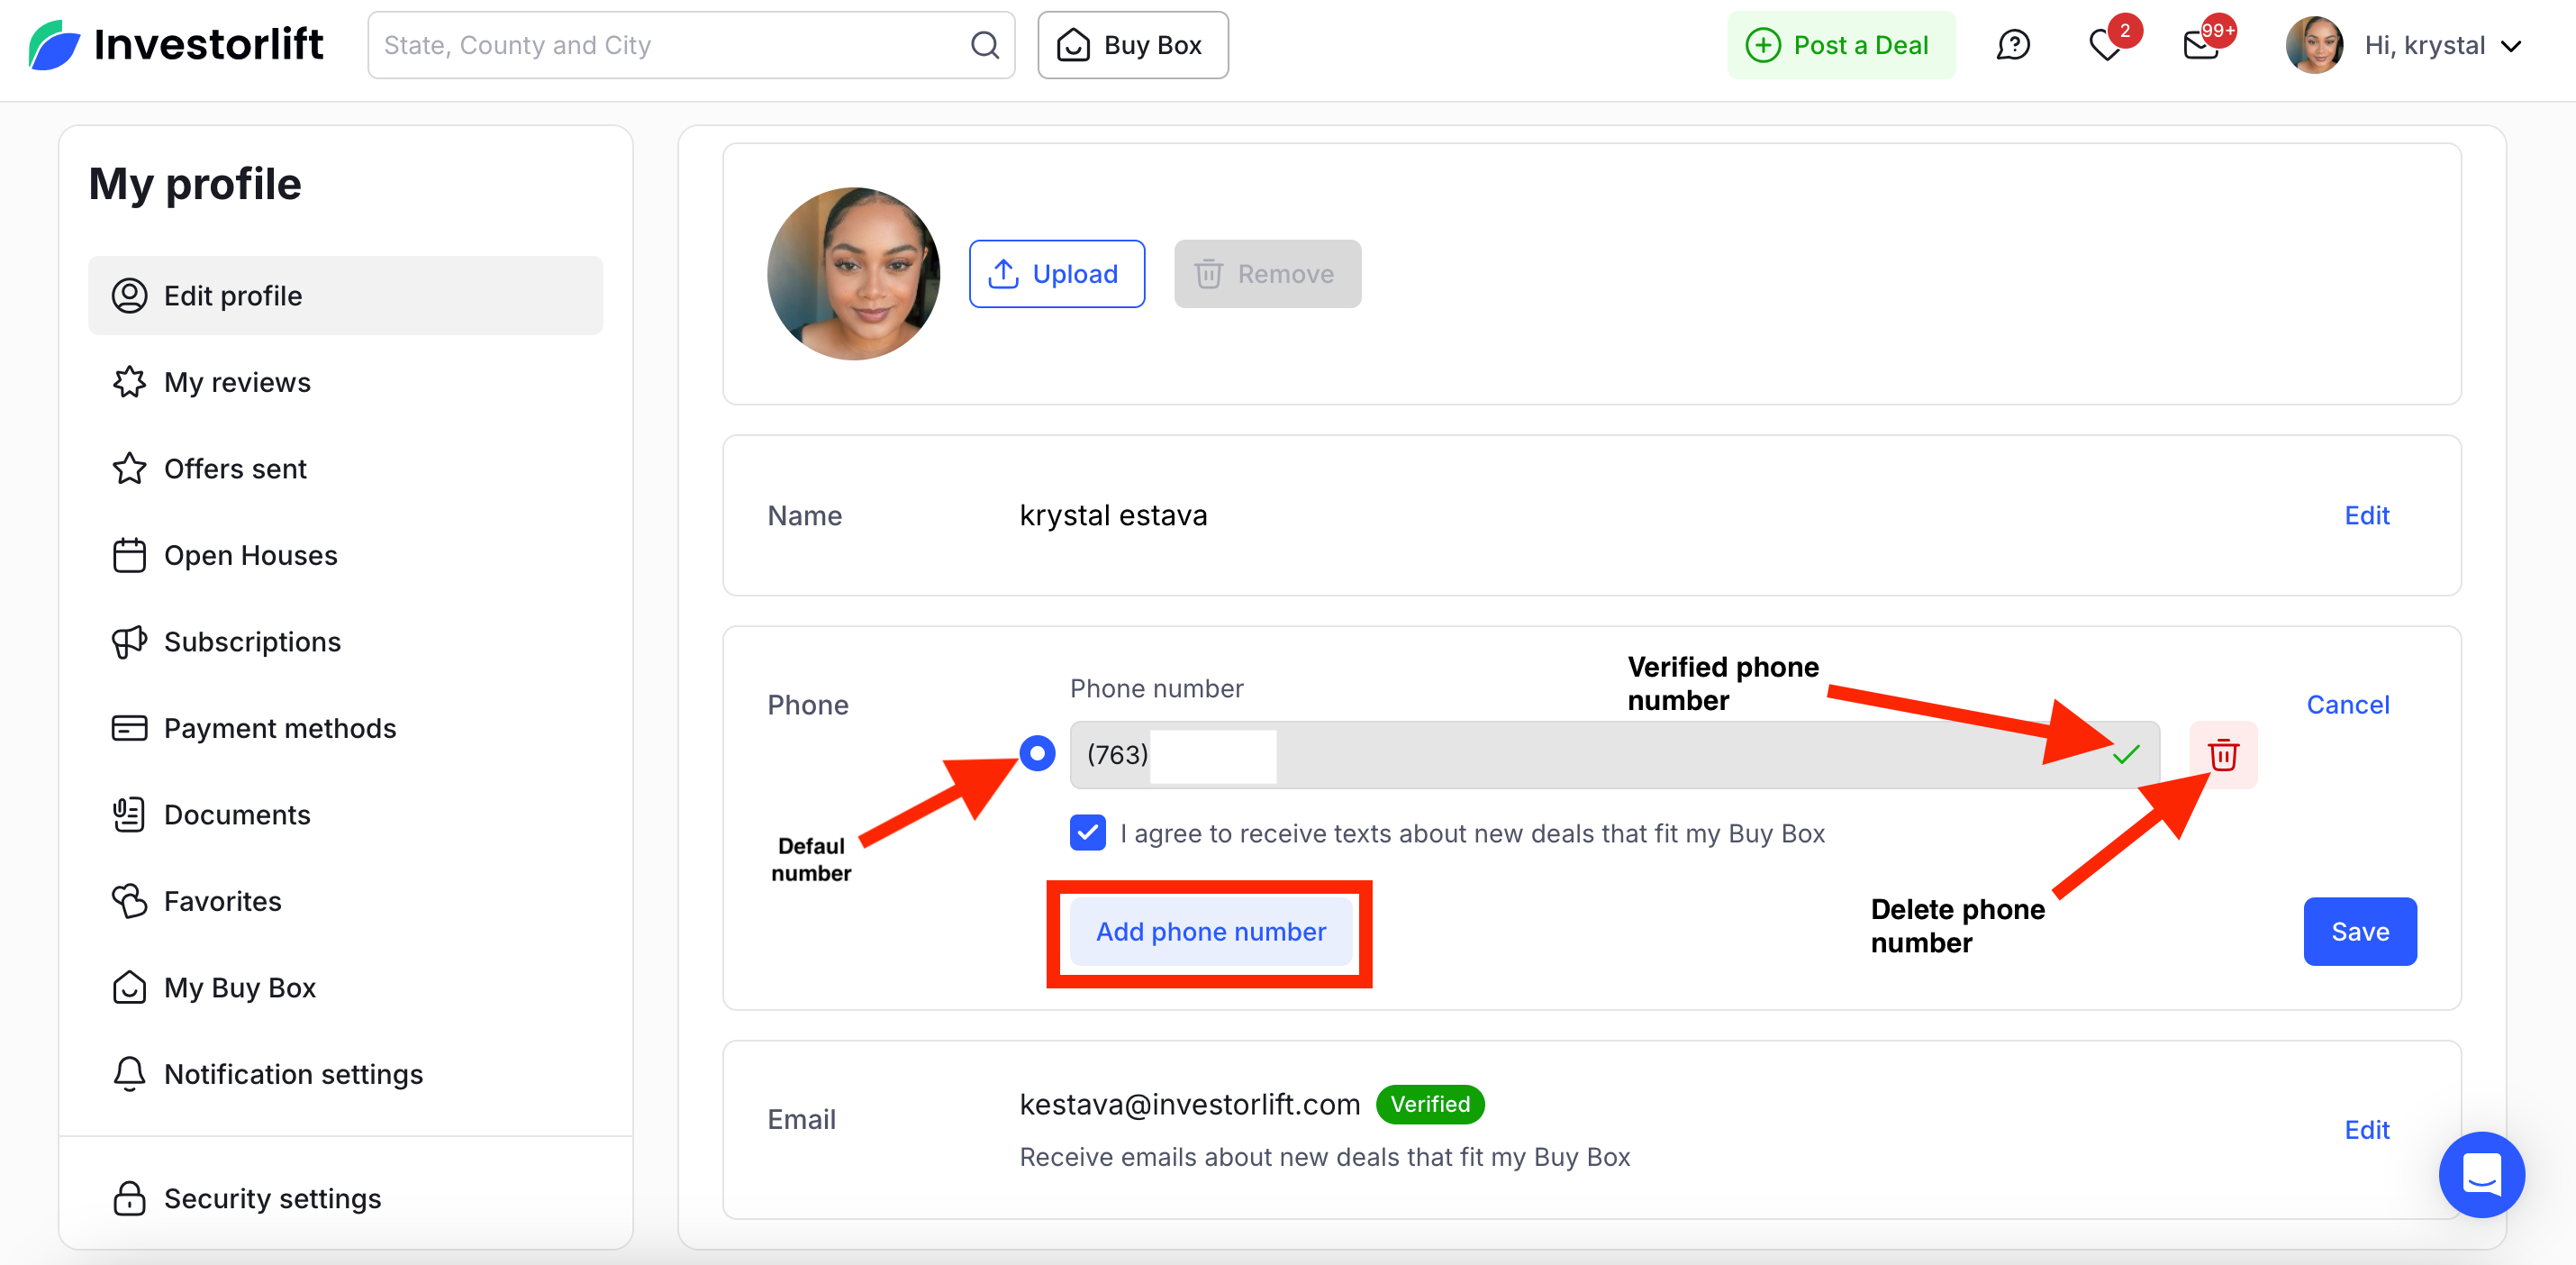Delete phone number with trash icon

click(x=2222, y=755)
